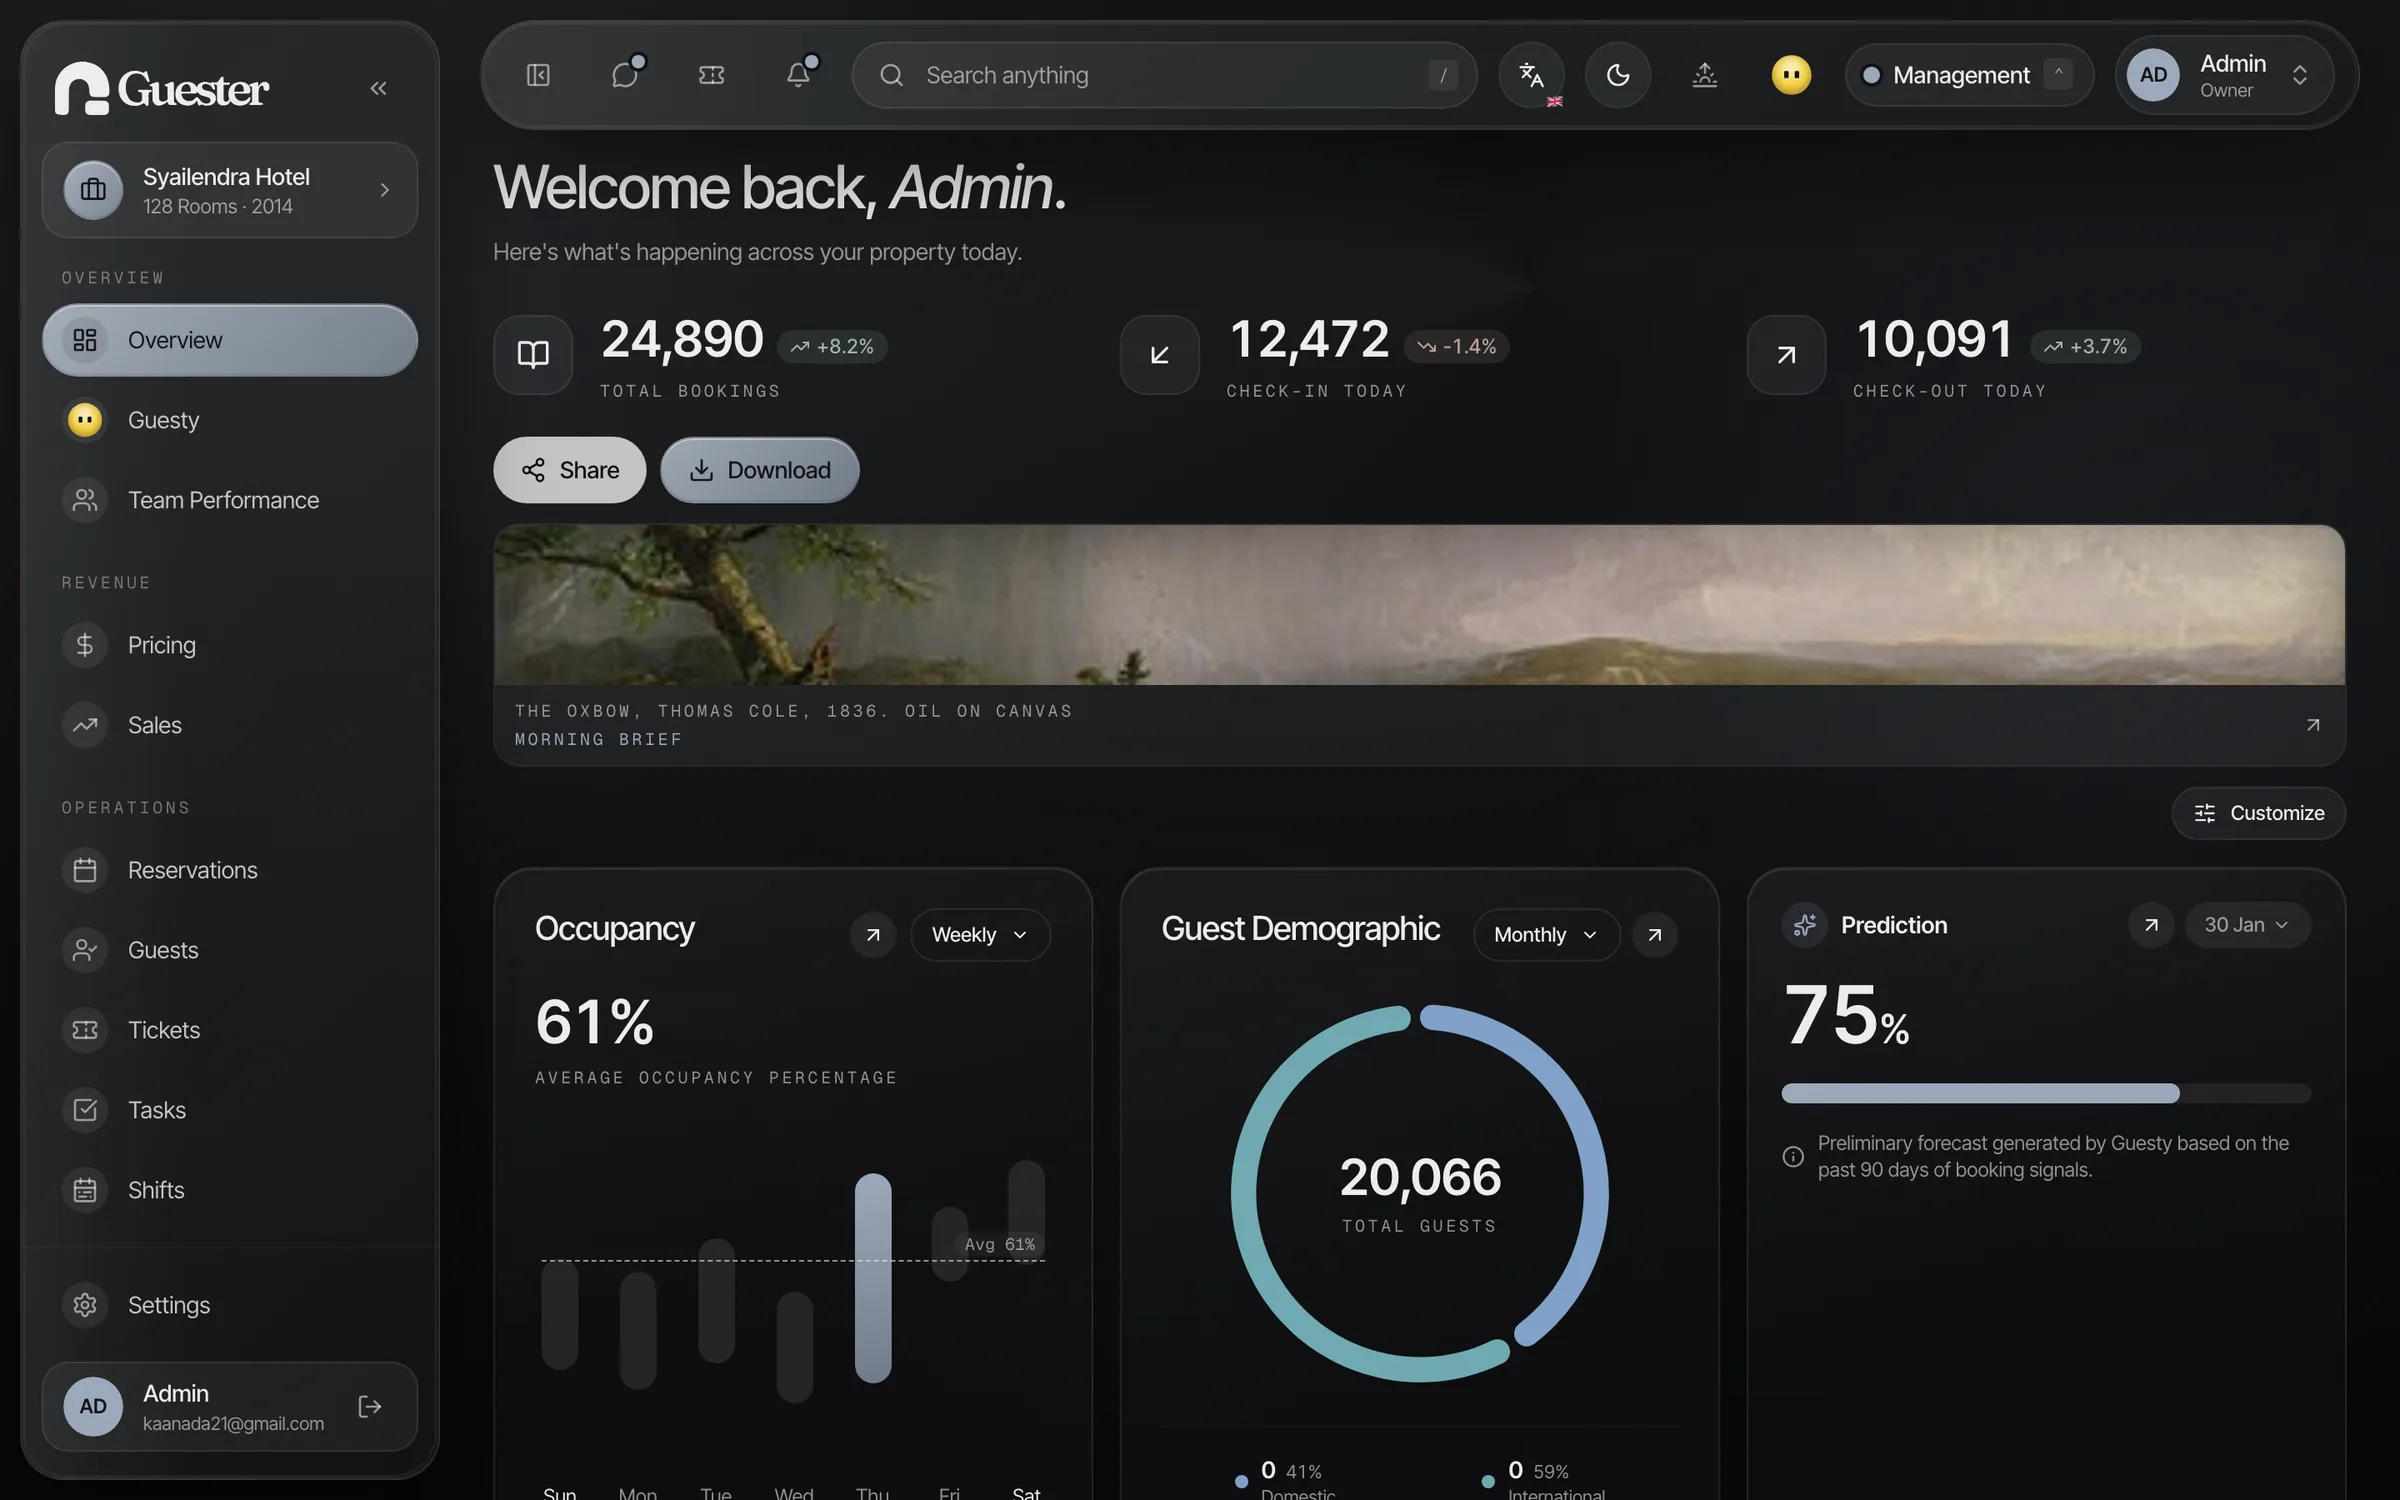2400x1500 pixels.
Task: Click the Download button
Action: point(760,470)
